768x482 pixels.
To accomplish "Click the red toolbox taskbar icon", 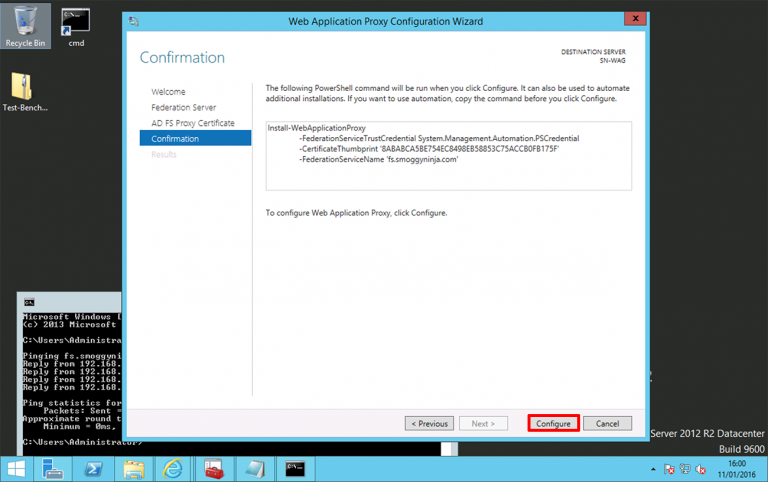I will tap(214, 469).
